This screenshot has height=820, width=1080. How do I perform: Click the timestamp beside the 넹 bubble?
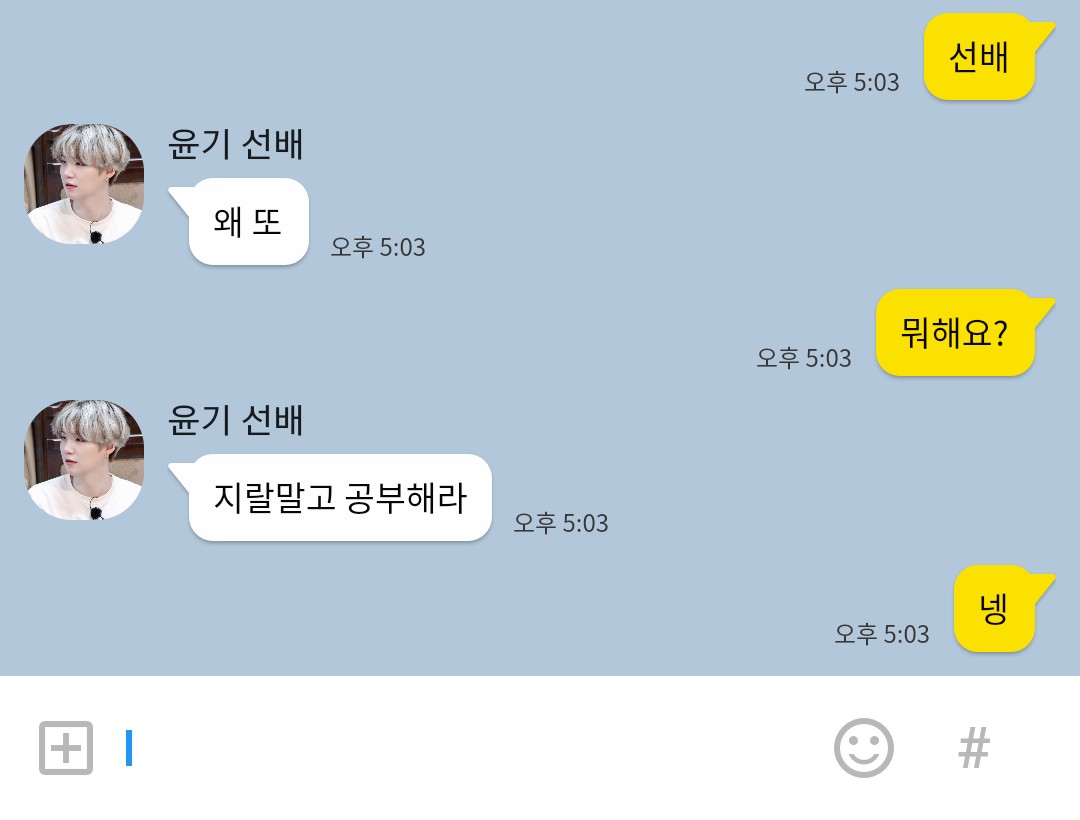(x=882, y=634)
